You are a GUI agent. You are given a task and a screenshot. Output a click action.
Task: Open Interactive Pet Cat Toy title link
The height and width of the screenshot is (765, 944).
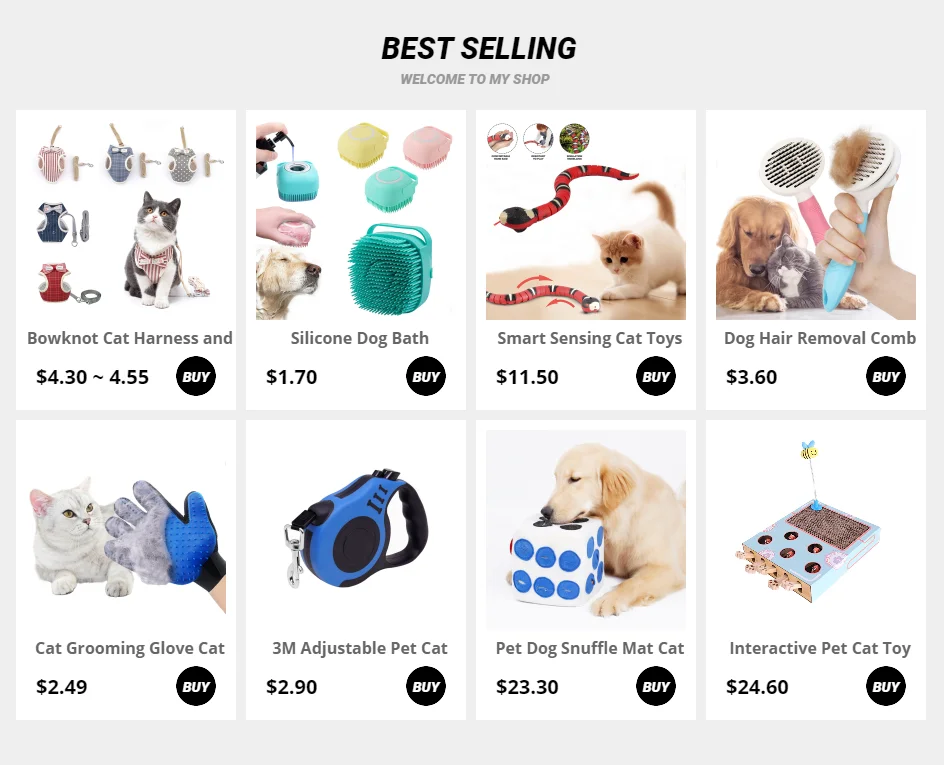click(x=819, y=648)
